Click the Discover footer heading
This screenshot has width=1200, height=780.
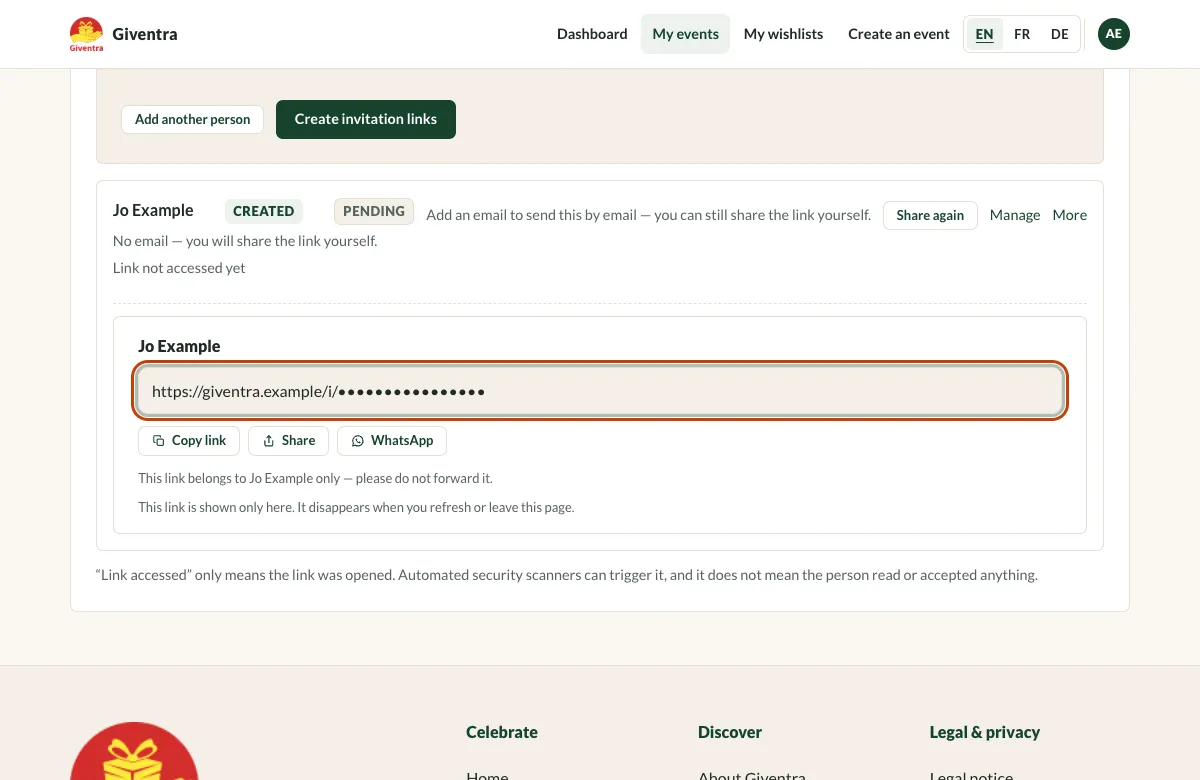coord(730,732)
